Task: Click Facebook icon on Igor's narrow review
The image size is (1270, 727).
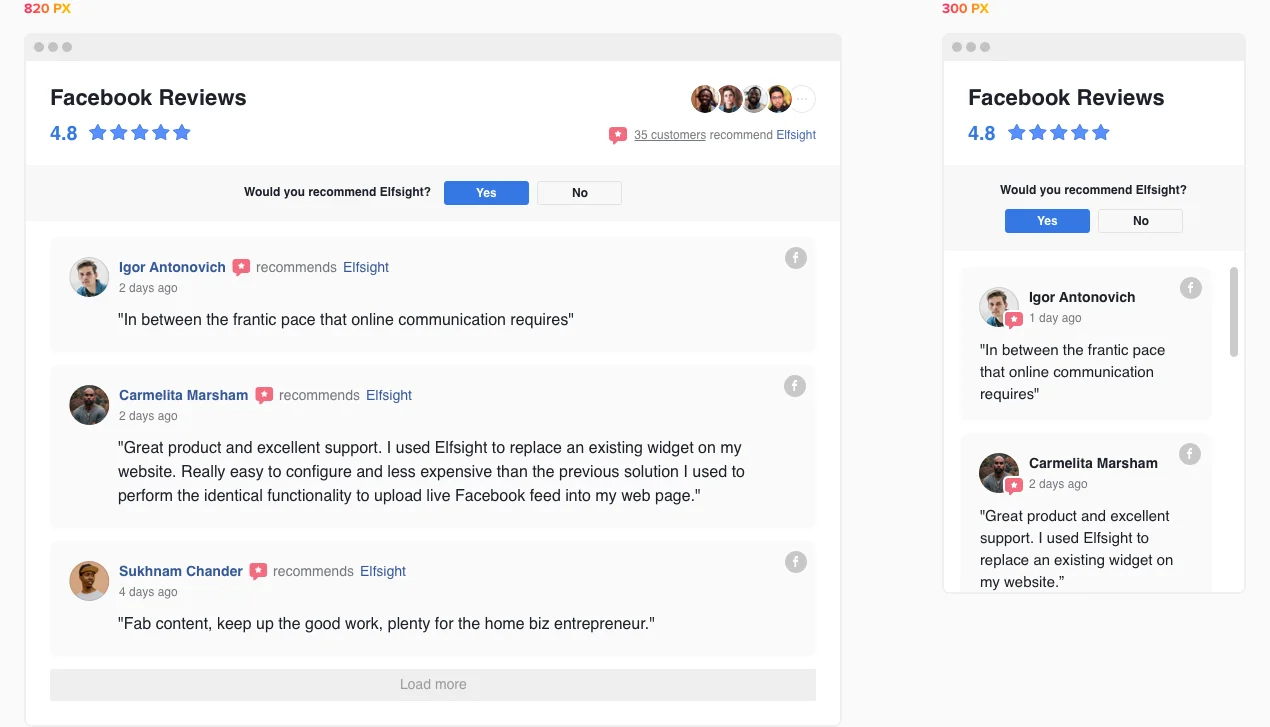Action: coord(1190,288)
